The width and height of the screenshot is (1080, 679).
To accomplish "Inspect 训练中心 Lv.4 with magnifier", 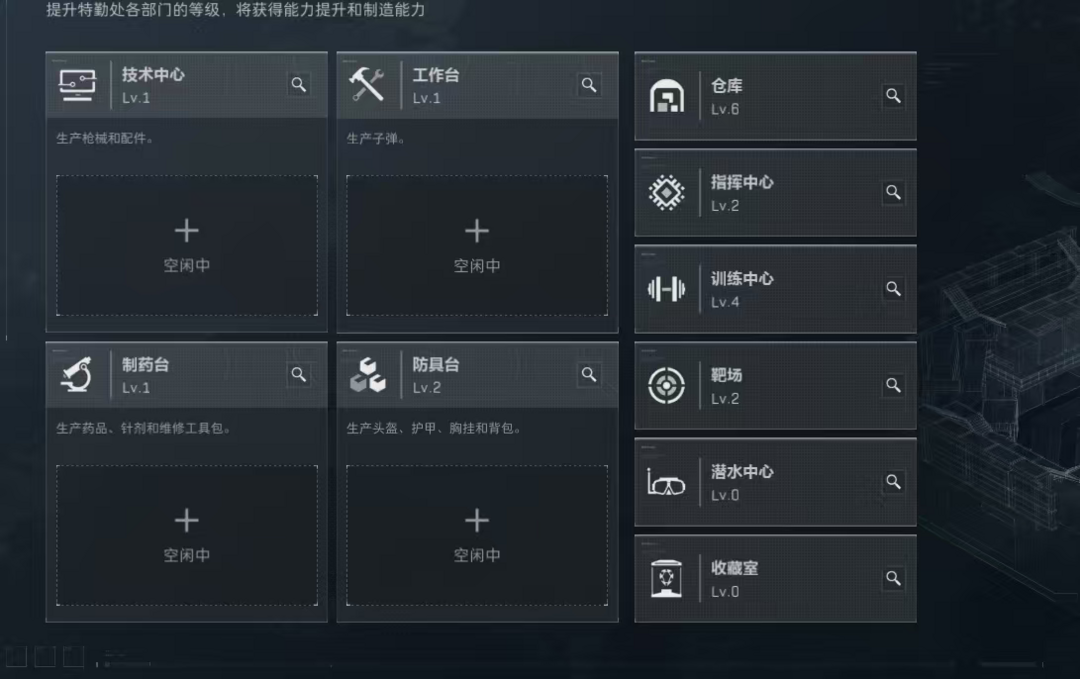I will [893, 289].
